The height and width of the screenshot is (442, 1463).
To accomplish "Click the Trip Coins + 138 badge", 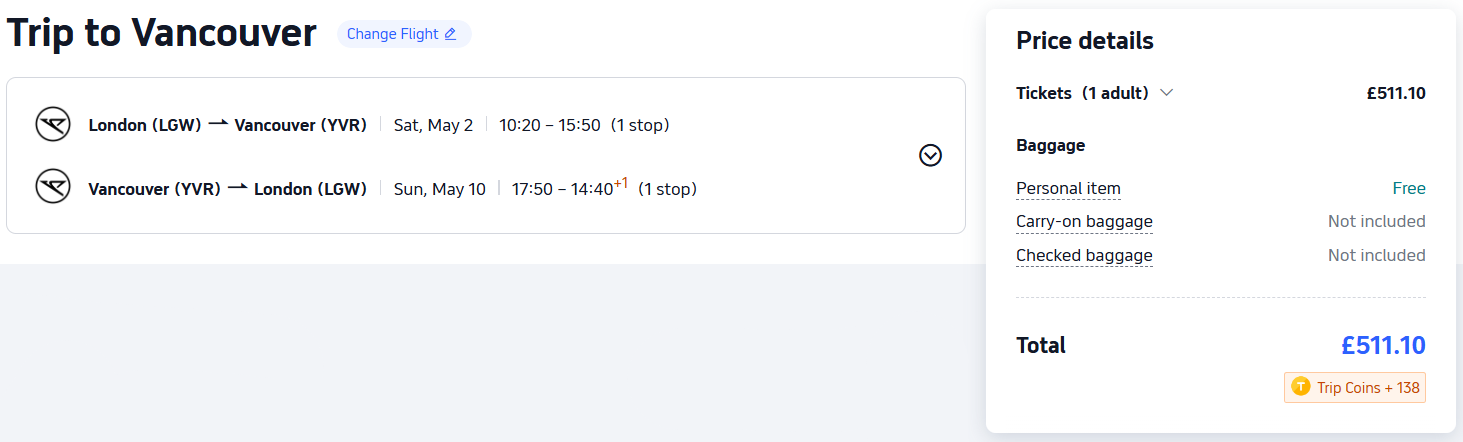I will 1355,387.
